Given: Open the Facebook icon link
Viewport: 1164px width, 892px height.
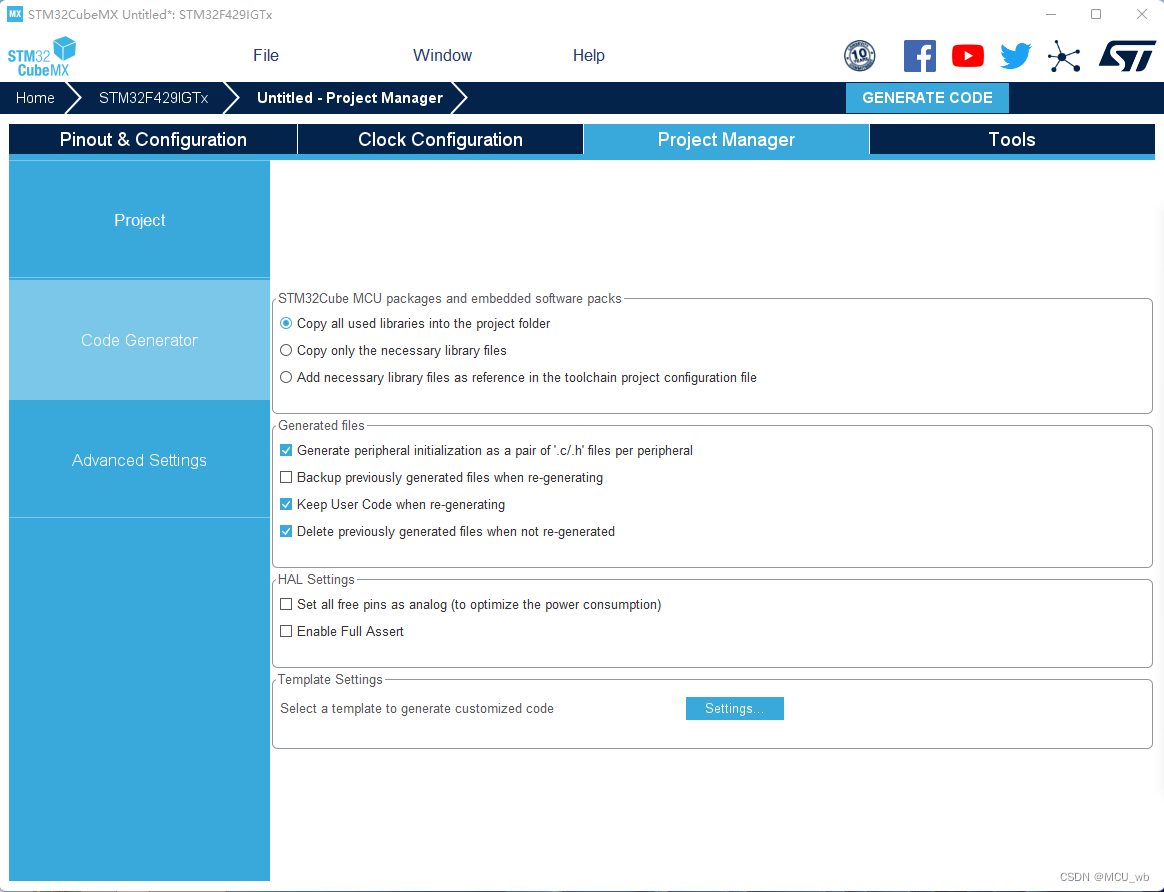Looking at the screenshot, I should (x=920, y=56).
